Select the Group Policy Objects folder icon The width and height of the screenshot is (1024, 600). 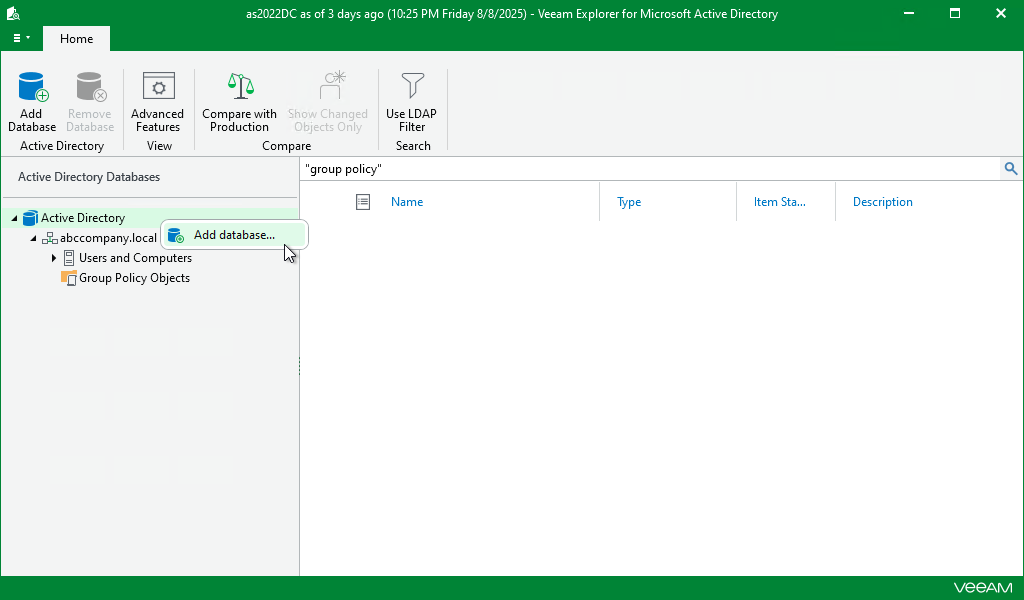click(x=69, y=278)
